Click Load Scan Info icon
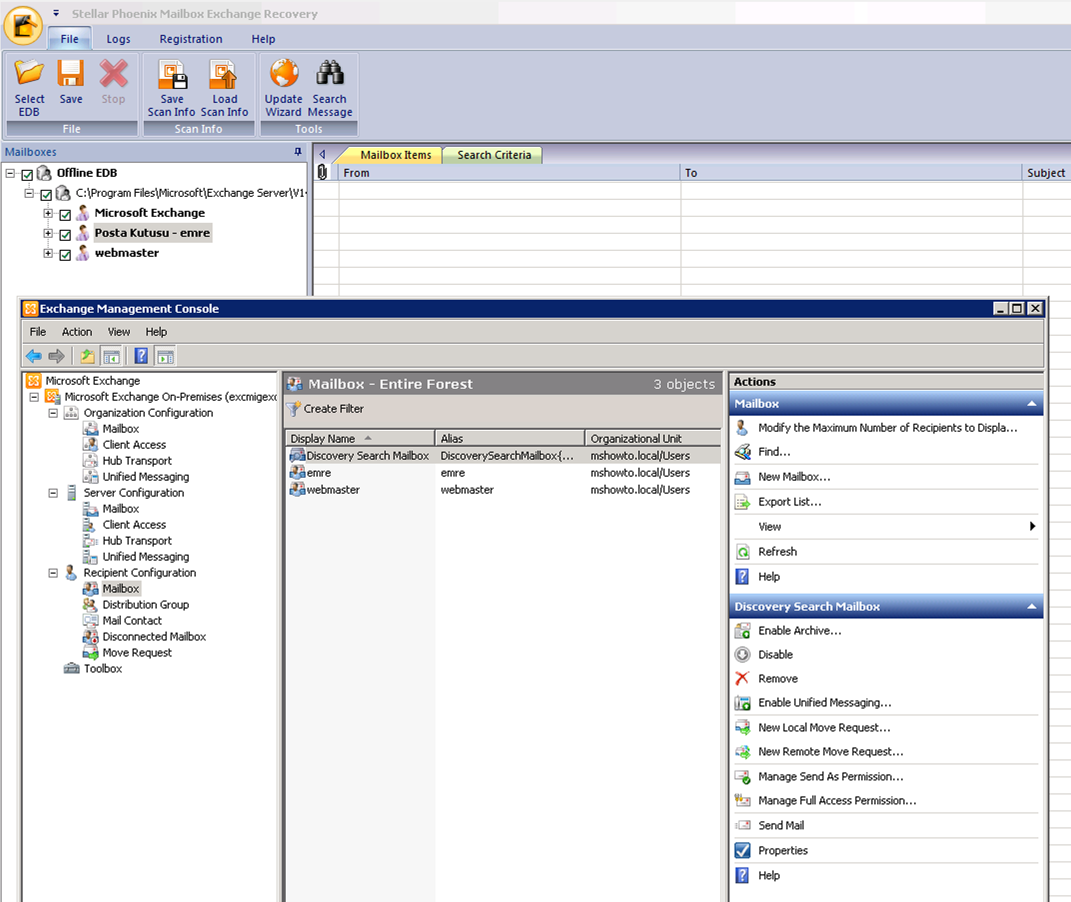The width and height of the screenshot is (1071, 902). (x=223, y=74)
